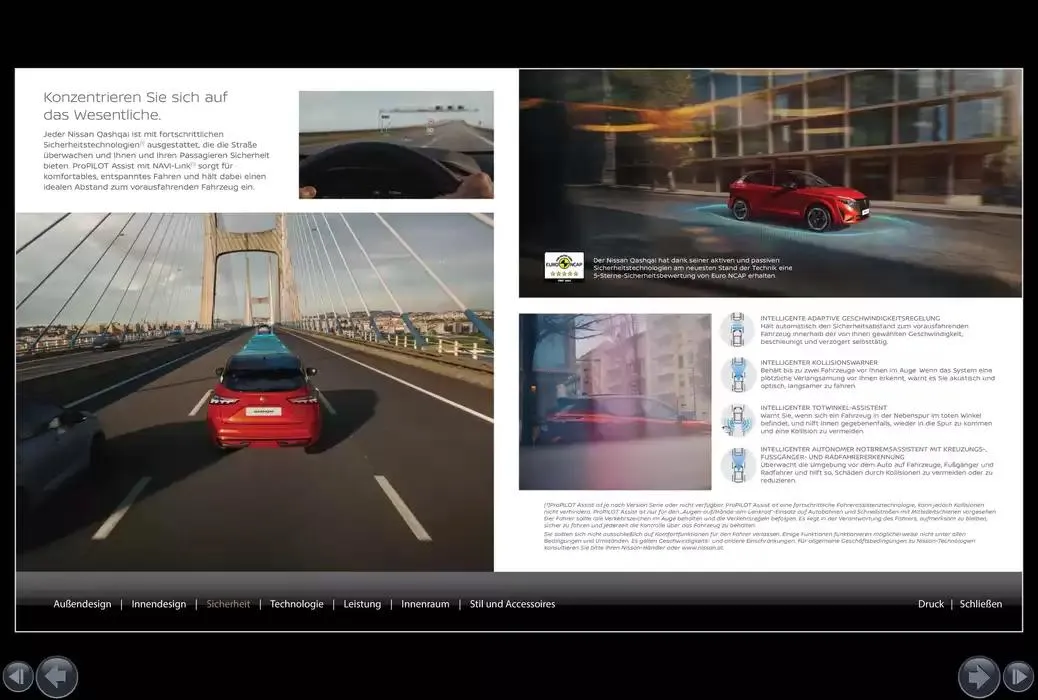The height and width of the screenshot is (700, 1038).
Task: Switch to the Innendesign section
Action: [x=159, y=604]
